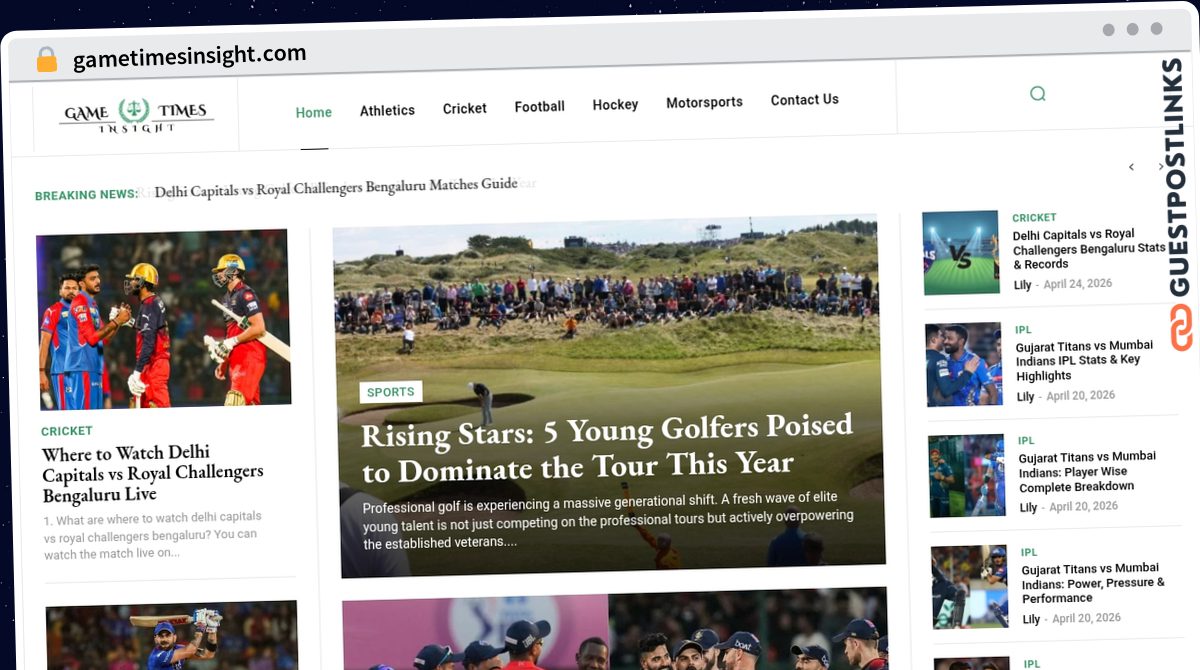Click the padlock icon in address bar

coord(47,59)
